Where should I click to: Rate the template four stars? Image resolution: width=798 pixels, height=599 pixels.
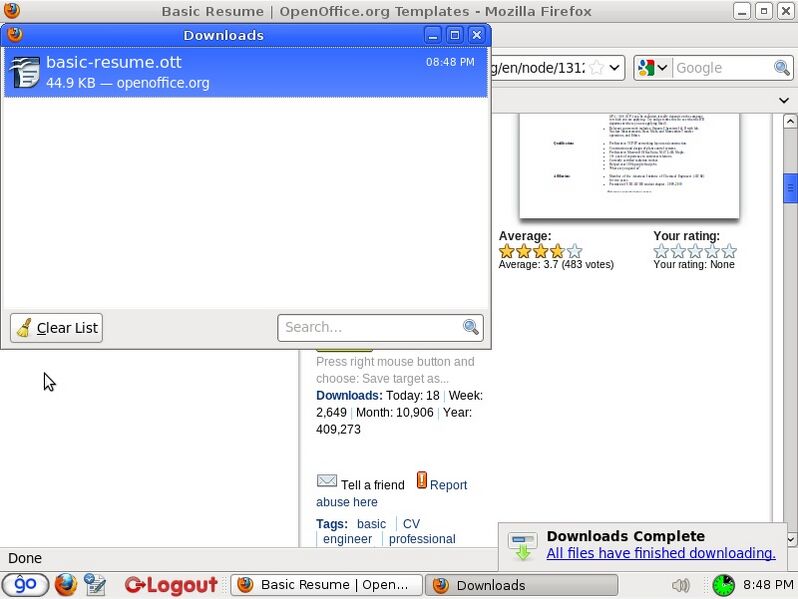712,251
